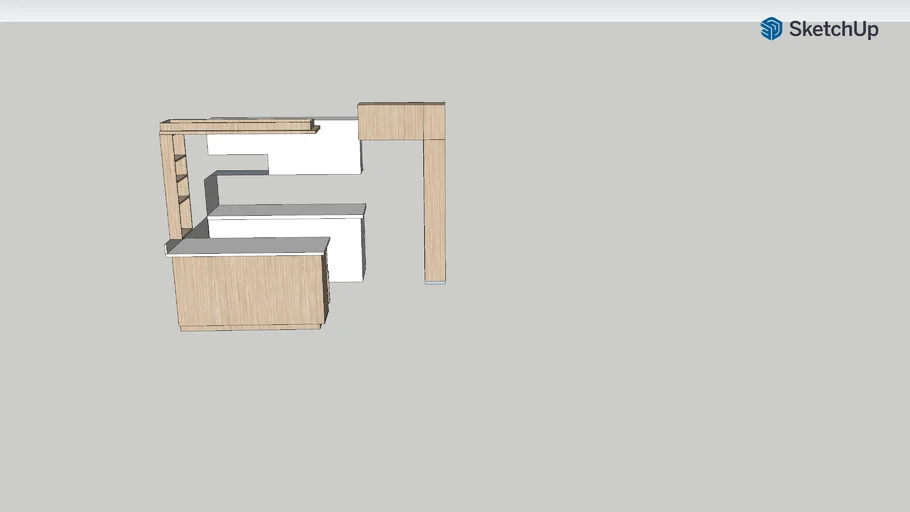Click the long horizontal wood top shelf
Screen dimensions: 910x512
tap(237, 127)
